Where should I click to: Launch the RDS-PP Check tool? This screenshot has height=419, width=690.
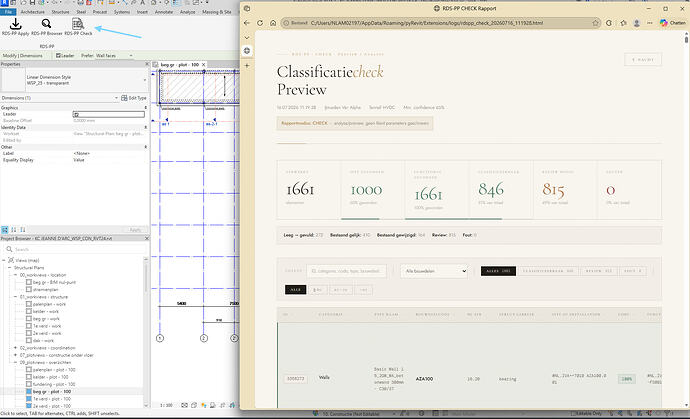point(78,26)
